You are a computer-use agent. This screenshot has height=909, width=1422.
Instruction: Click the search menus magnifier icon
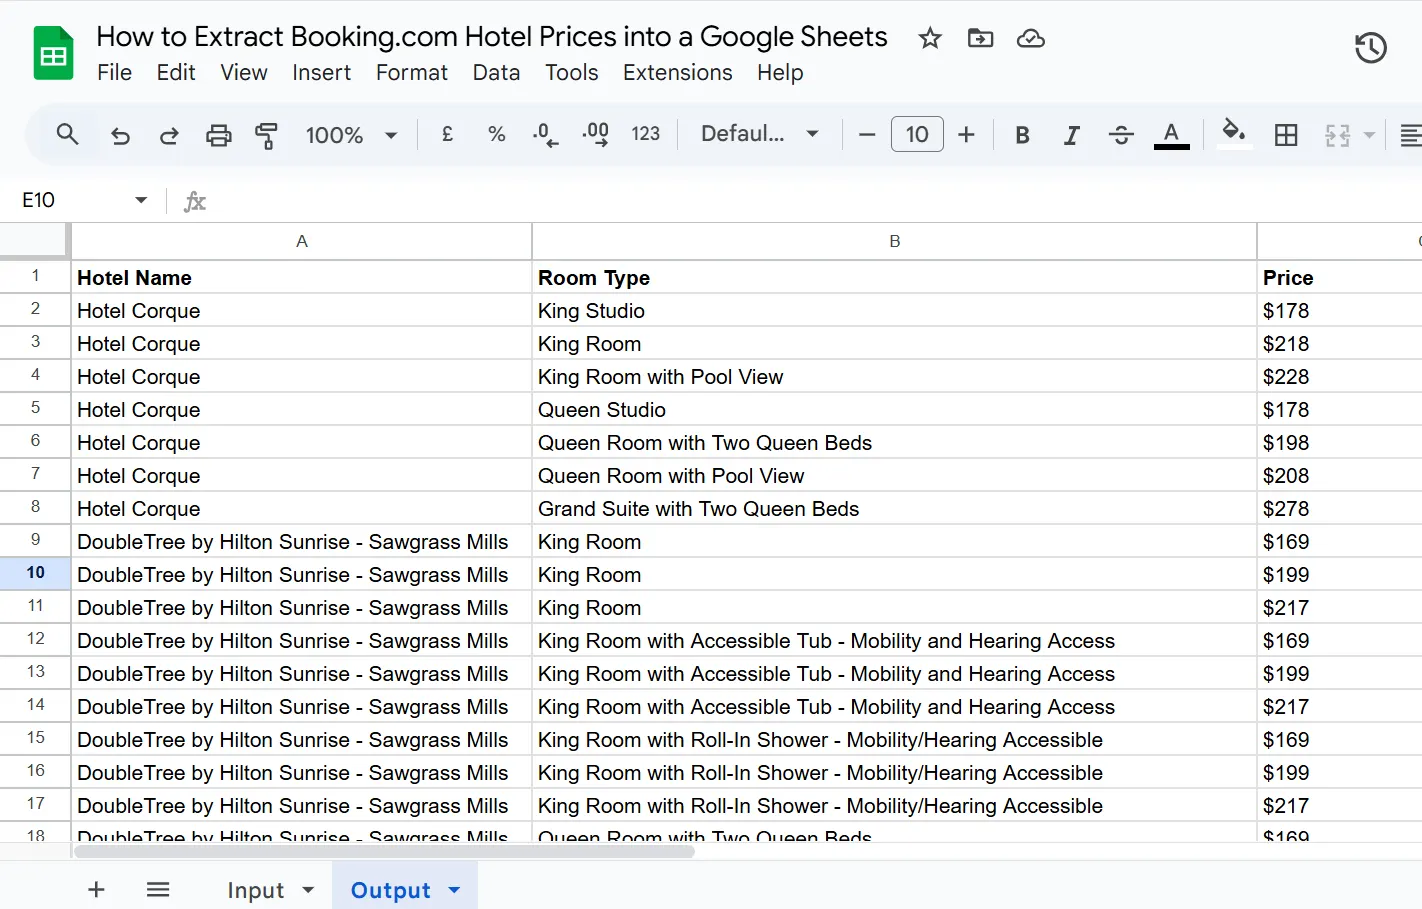(x=67, y=134)
